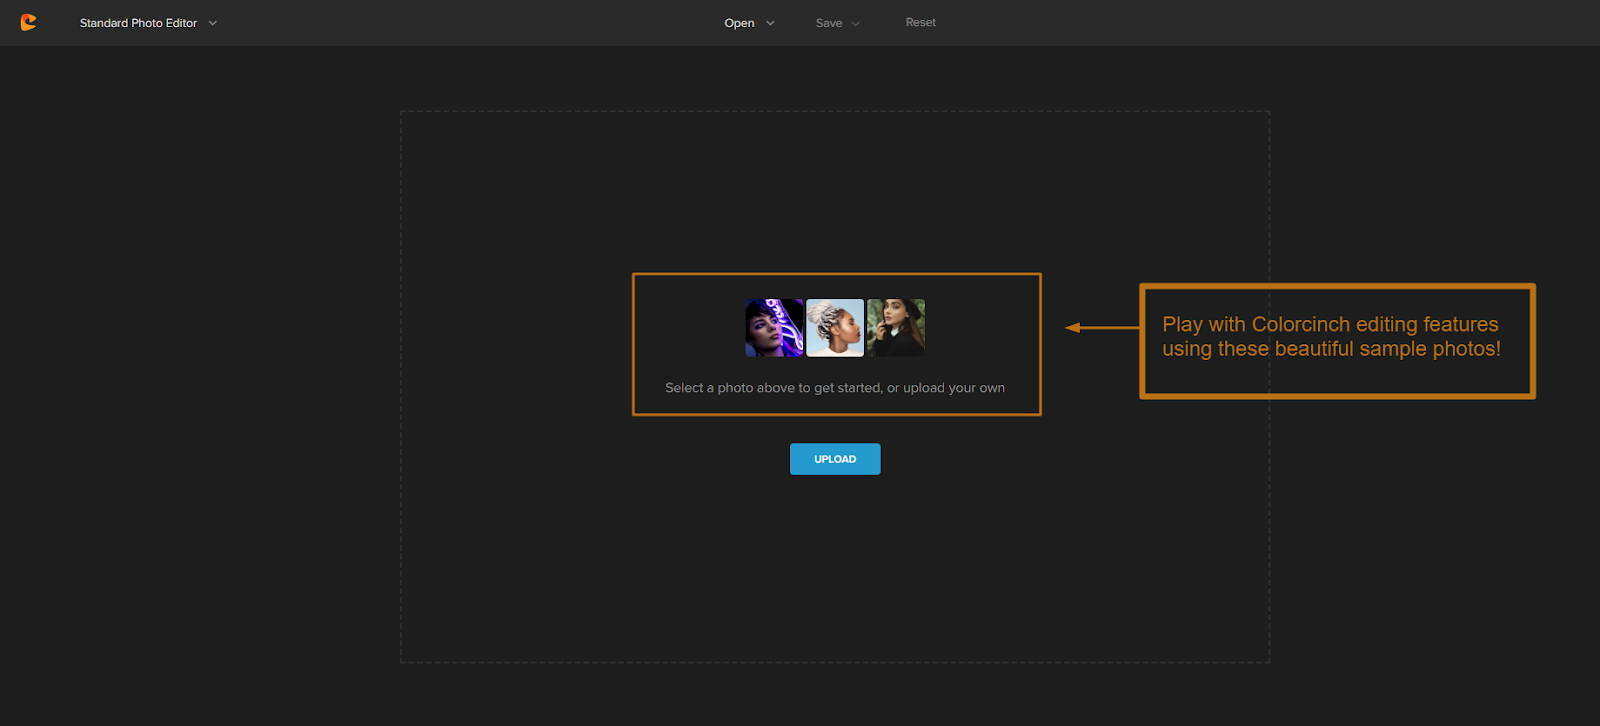Click empty canvas area above the sample photos
The height and width of the screenshot is (726, 1600).
835,190
